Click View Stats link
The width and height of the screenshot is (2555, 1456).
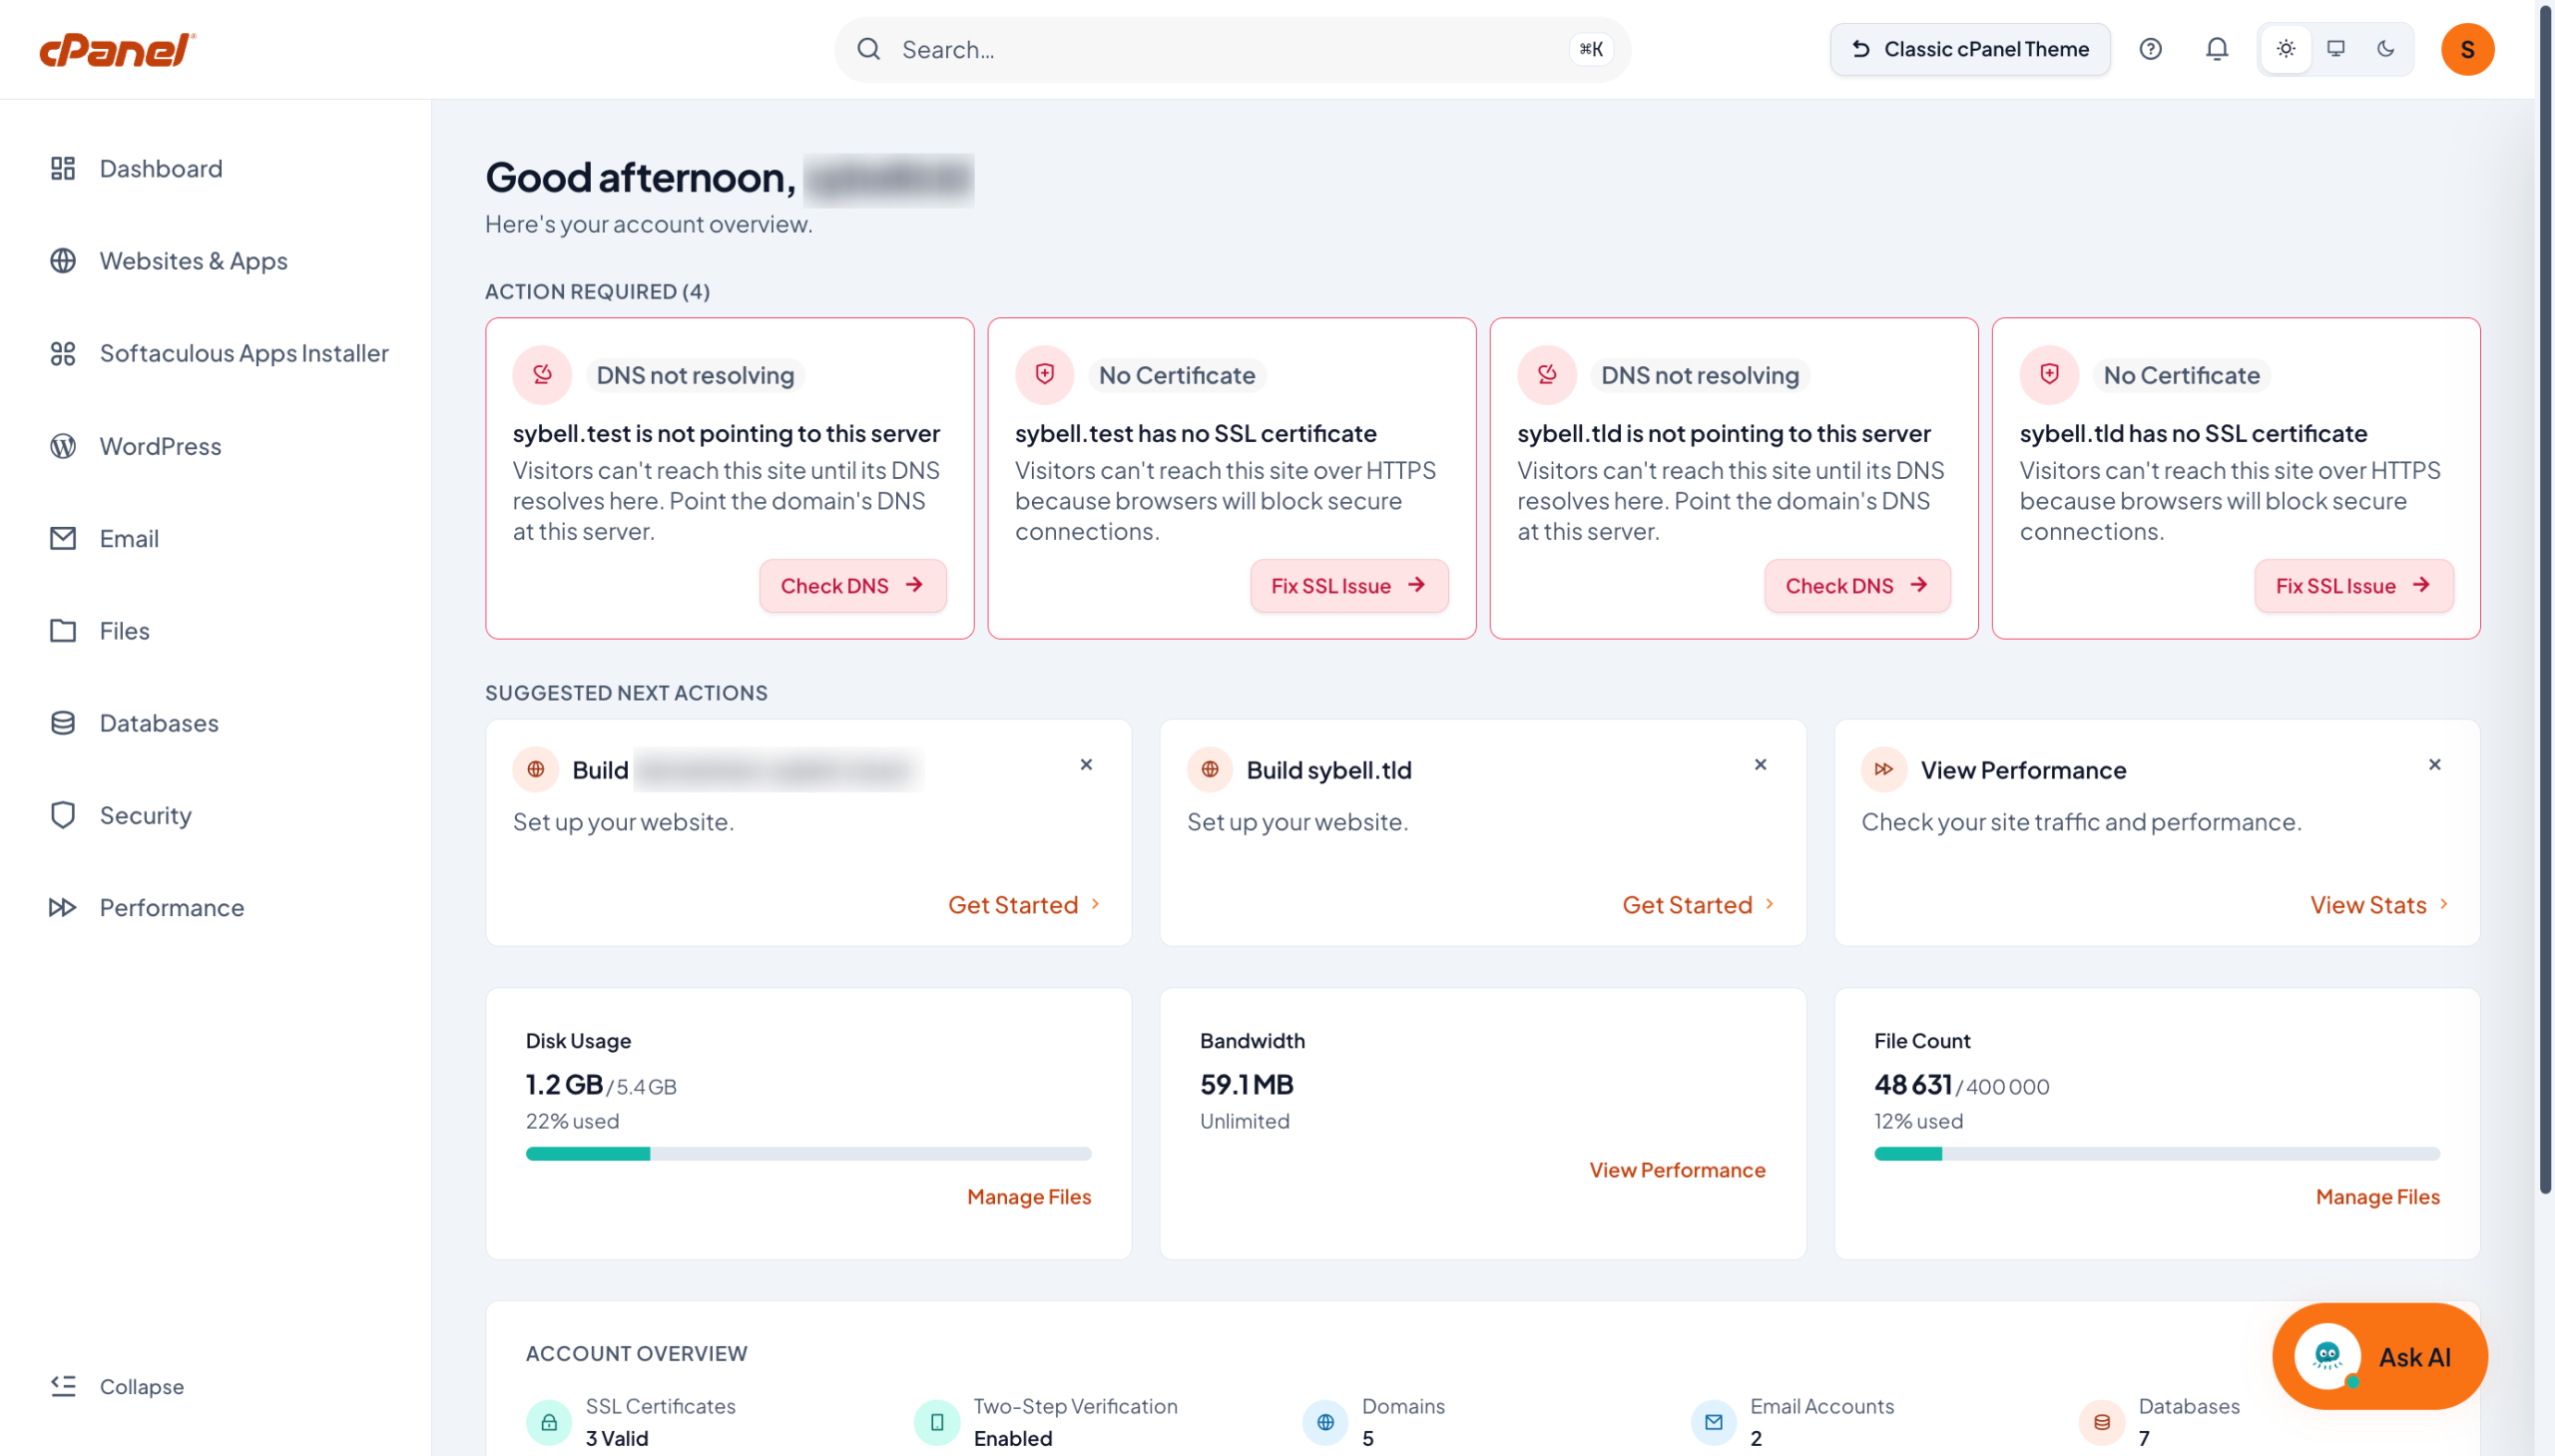coord(2379,905)
